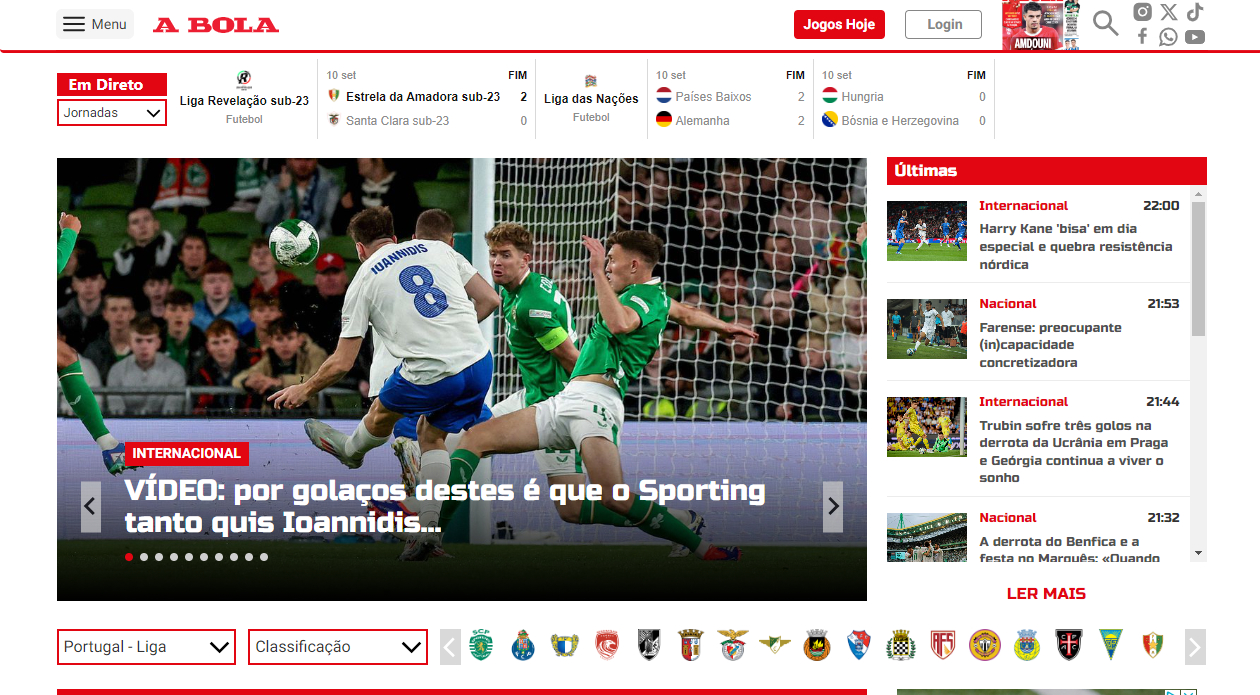The height and width of the screenshot is (695, 1260).
Task: Select the sixth carousel slide dot
Action: click(x=204, y=557)
